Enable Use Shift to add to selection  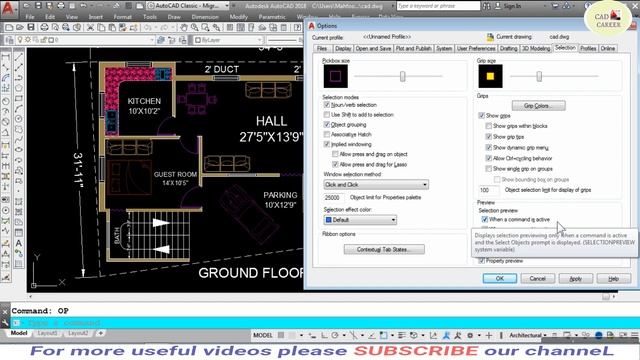(327, 115)
